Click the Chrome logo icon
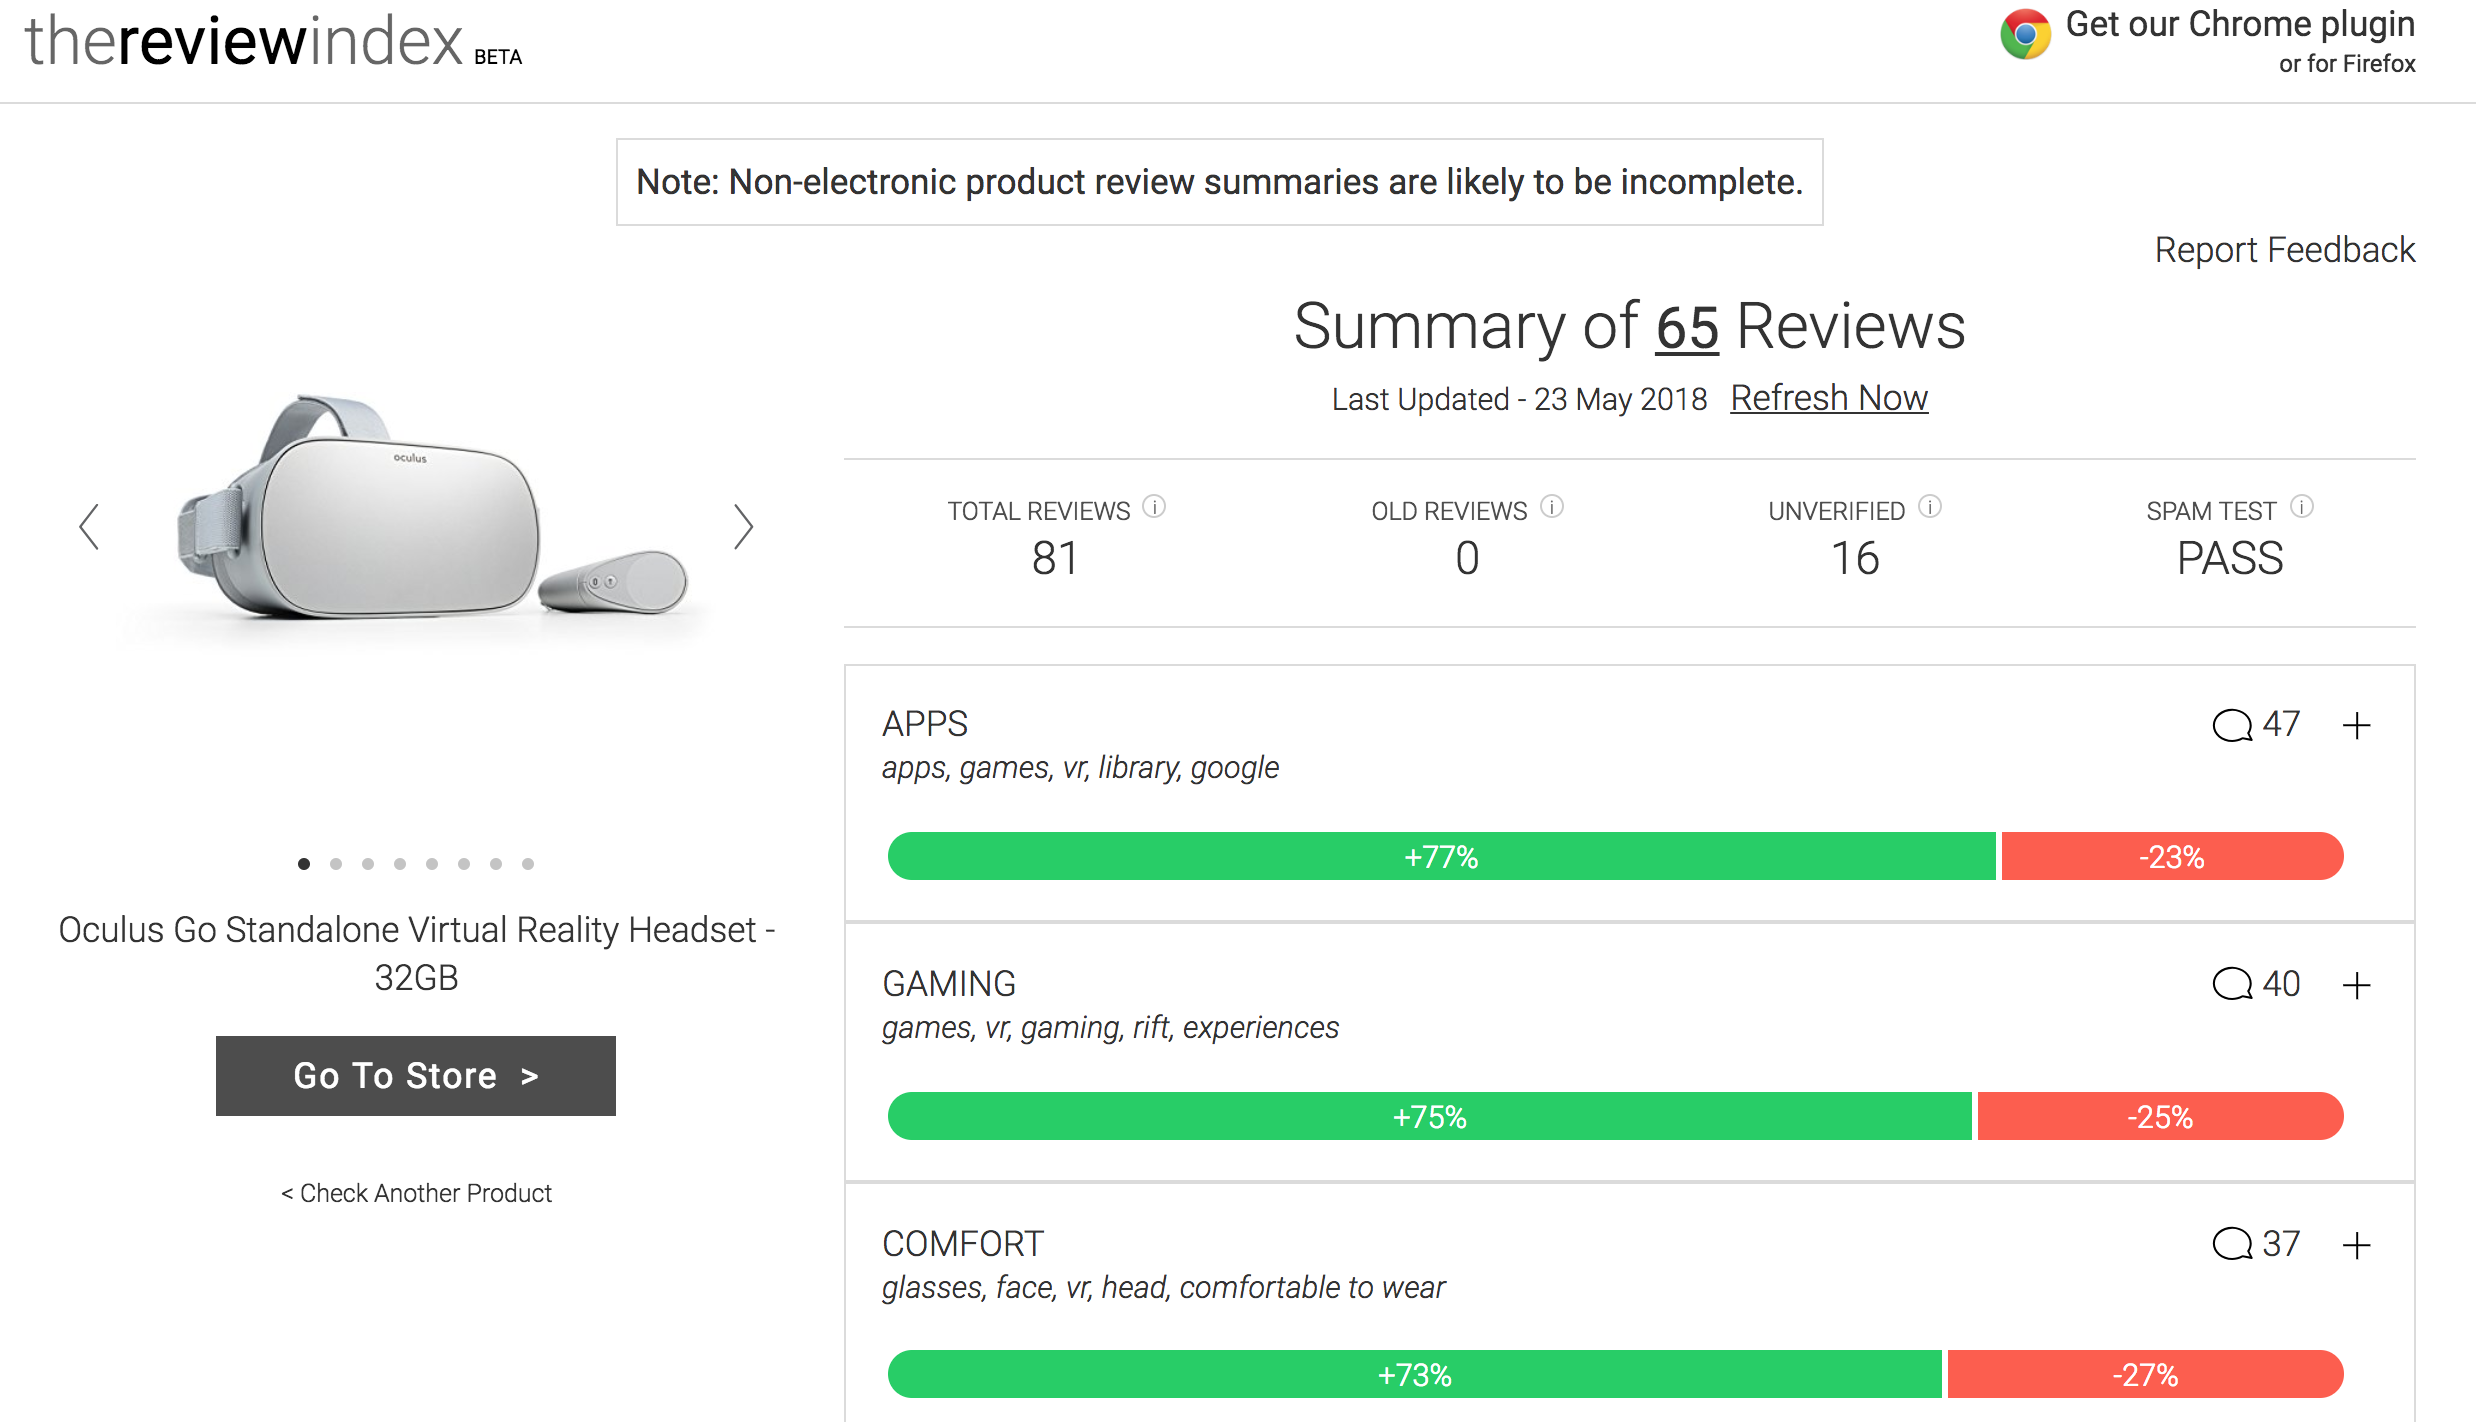The width and height of the screenshot is (2476, 1422). [x=2025, y=36]
